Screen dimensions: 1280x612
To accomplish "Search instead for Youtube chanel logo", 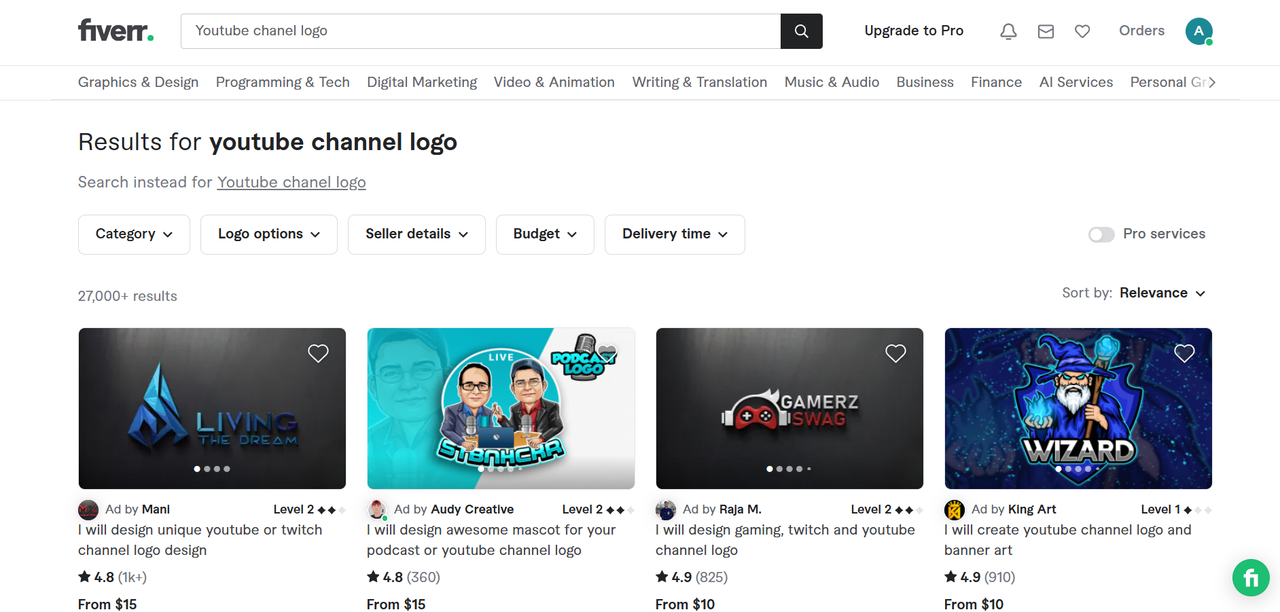I will (291, 182).
